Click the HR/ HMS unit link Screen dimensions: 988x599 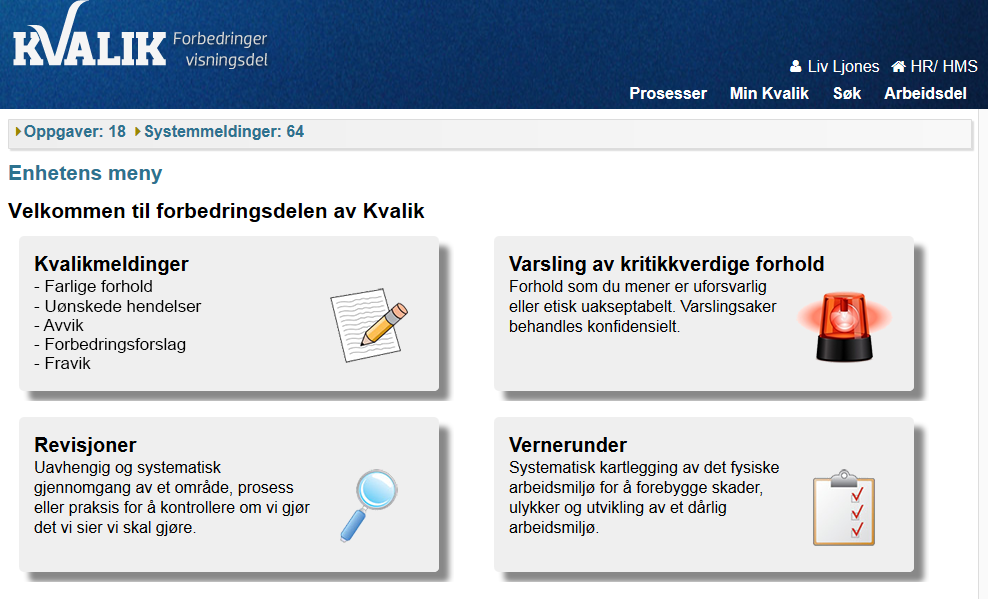(944, 66)
